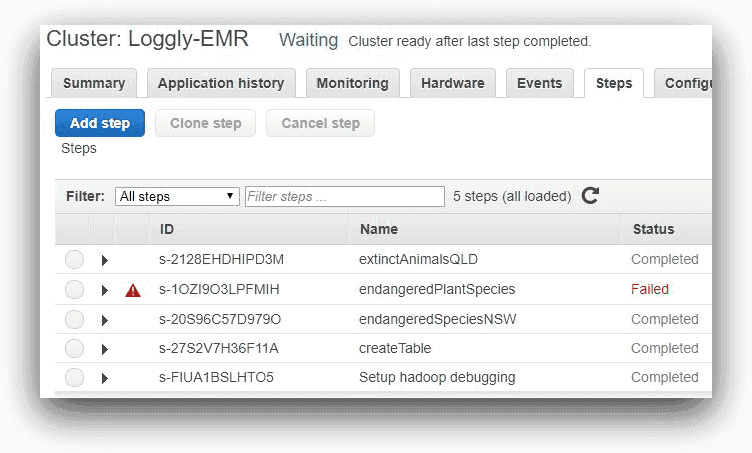This screenshot has height=453, width=752.
Task: Open the Application history tab
Action: point(221,83)
